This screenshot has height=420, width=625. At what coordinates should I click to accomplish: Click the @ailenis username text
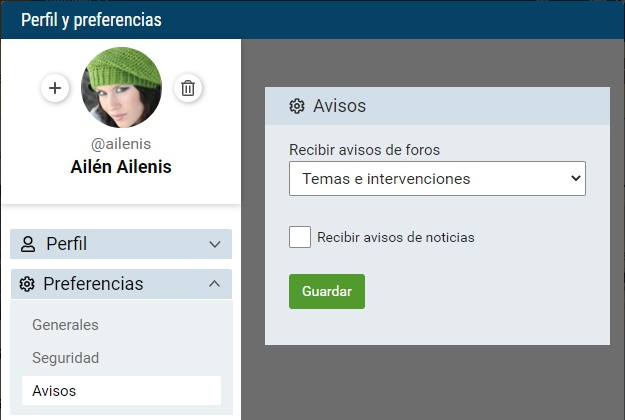(x=121, y=144)
